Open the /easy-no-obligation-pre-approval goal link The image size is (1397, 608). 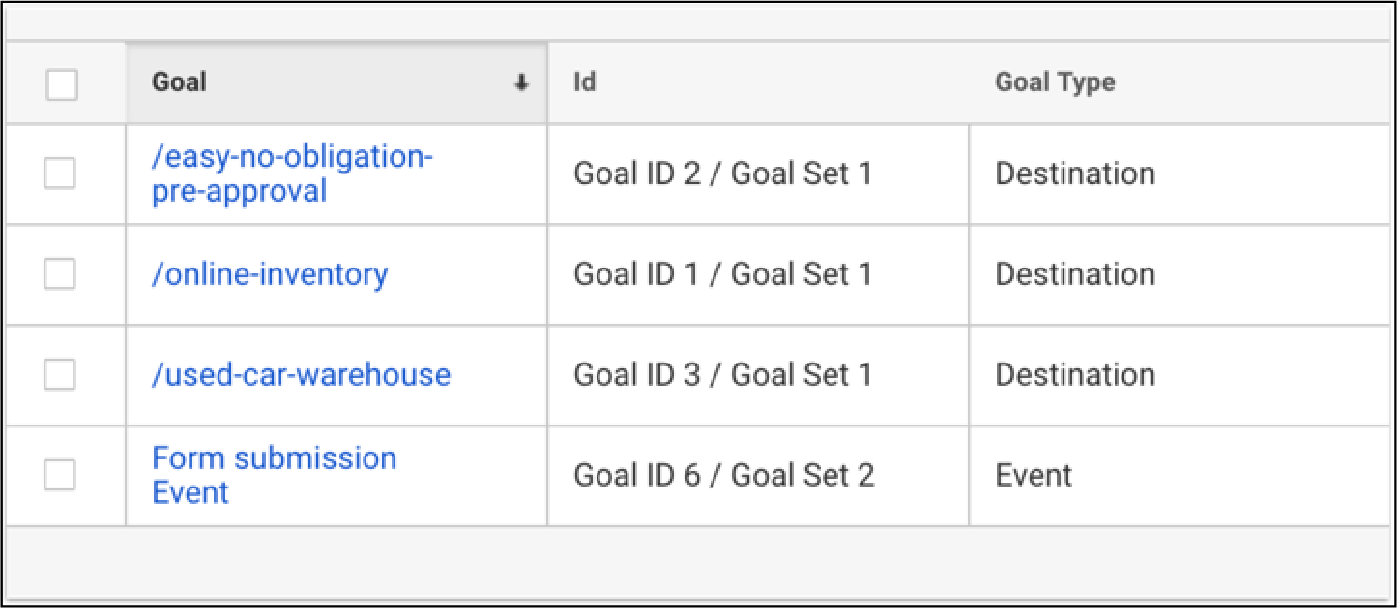click(x=293, y=174)
